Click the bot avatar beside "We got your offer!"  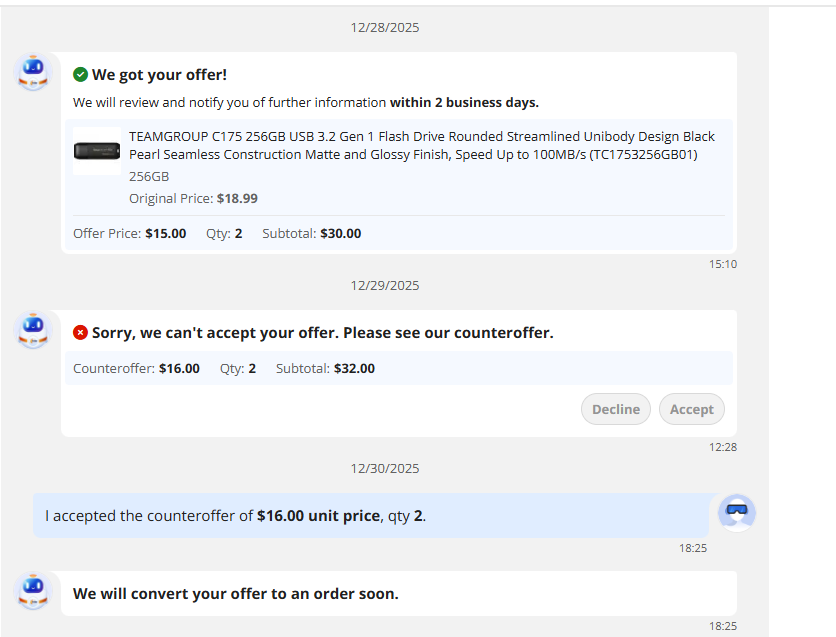(x=34, y=73)
